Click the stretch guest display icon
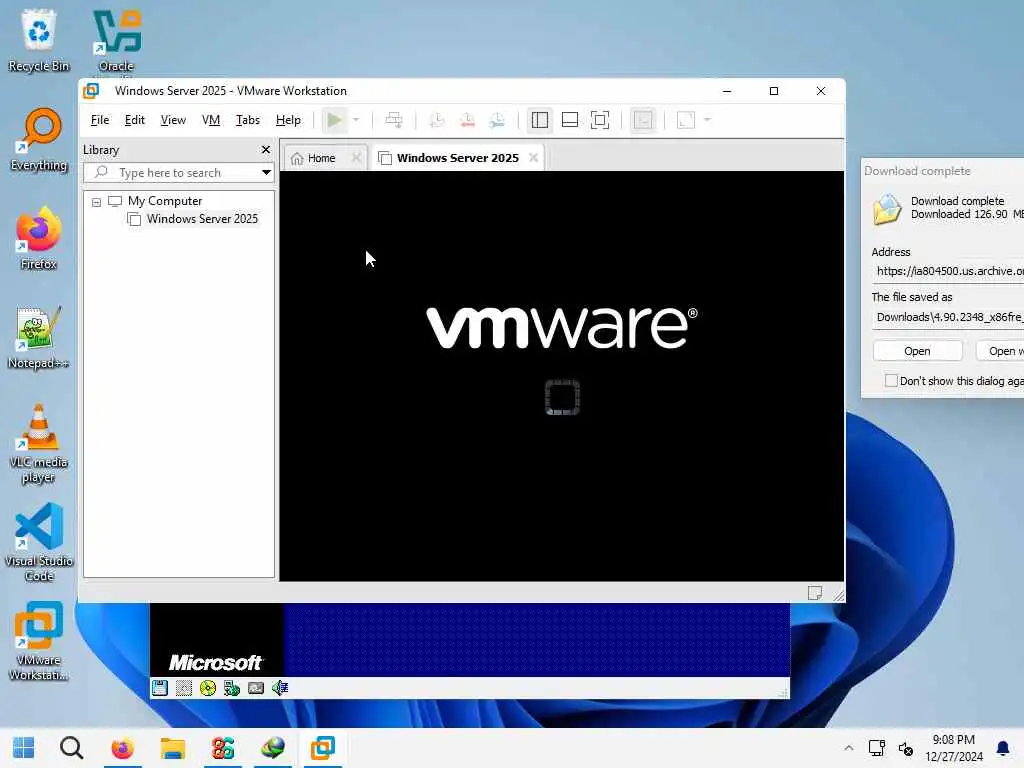 (x=686, y=120)
